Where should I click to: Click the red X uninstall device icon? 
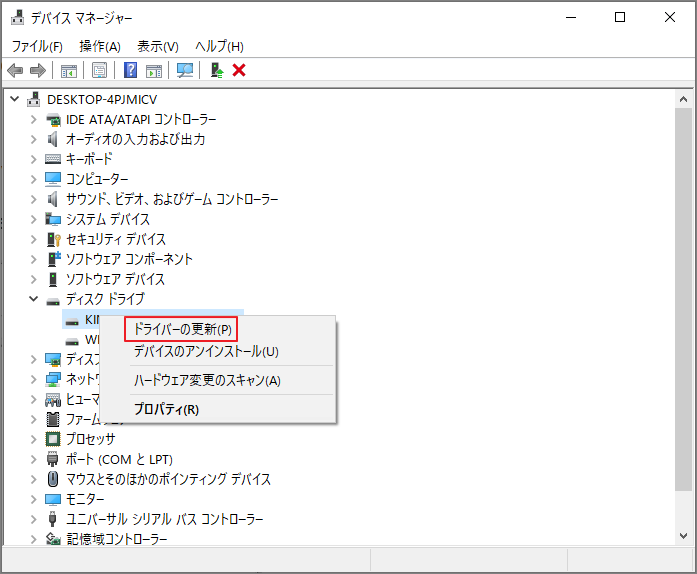pos(239,70)
